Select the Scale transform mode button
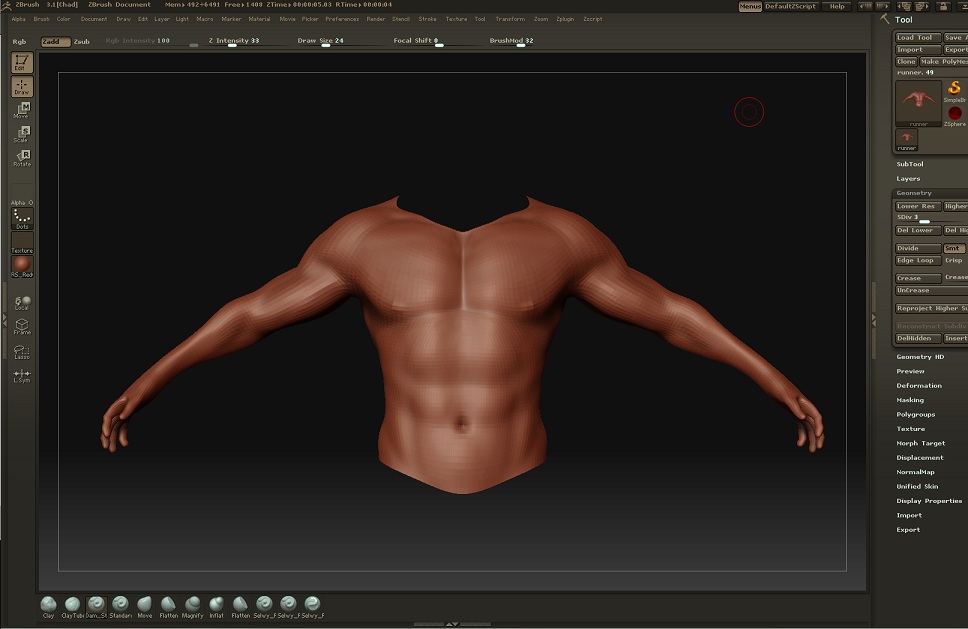Viewport: 968px width, 629px height. (22, 134)
